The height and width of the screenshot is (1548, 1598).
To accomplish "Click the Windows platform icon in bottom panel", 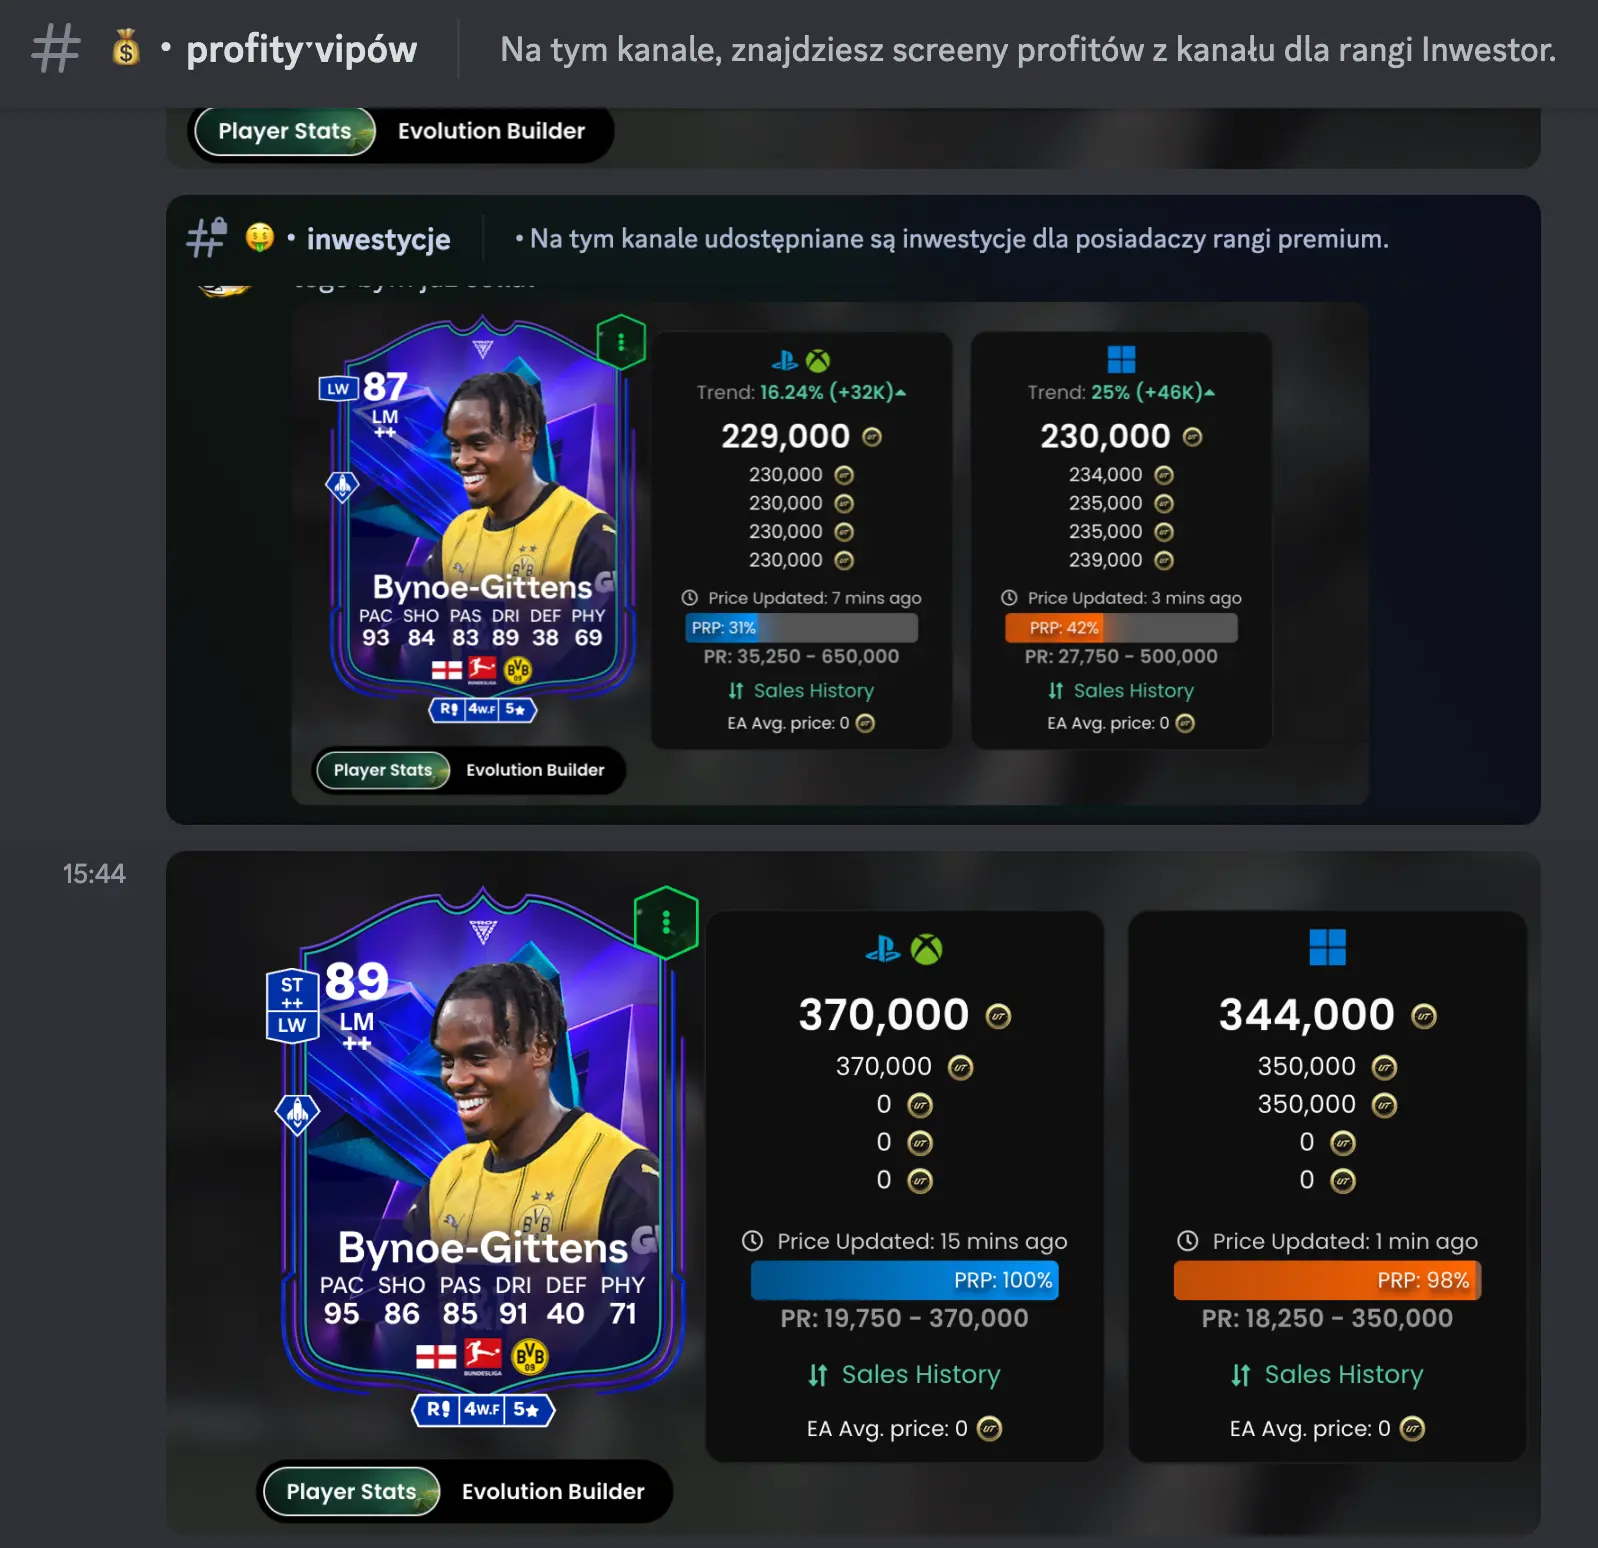I will [1327, 947].
